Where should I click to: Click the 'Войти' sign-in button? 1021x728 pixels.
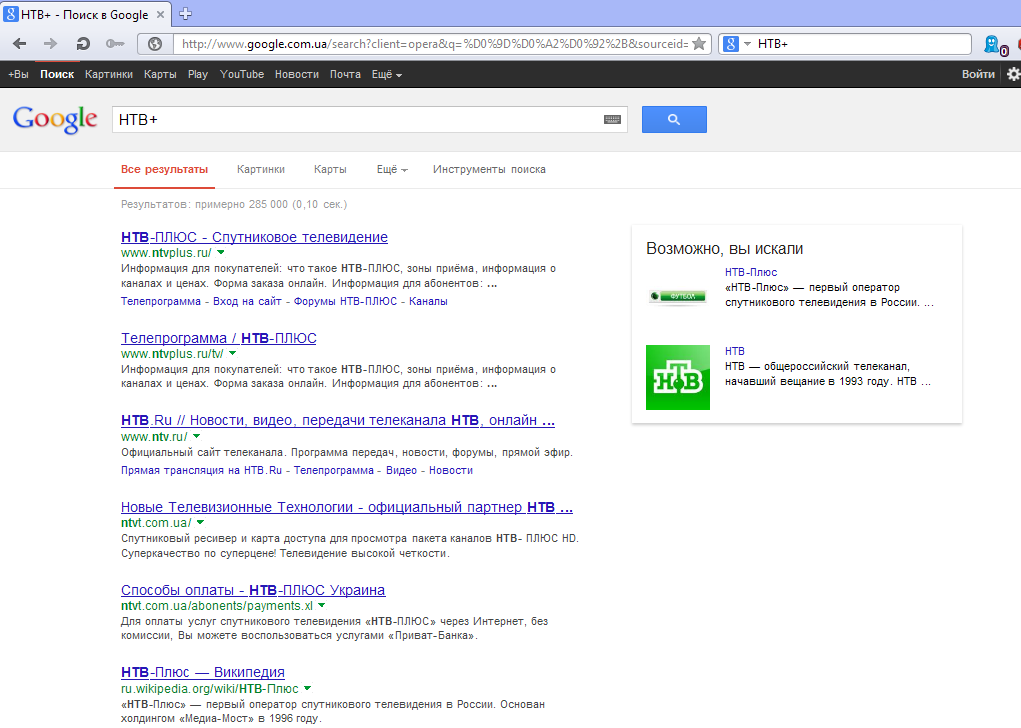pyautogui.click(x=977, y=75)
